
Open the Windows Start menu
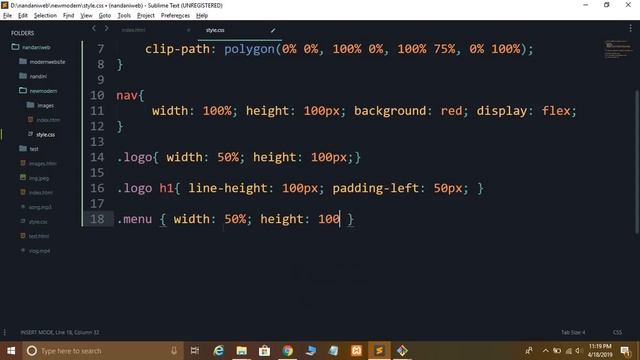(x=11, y=351)
